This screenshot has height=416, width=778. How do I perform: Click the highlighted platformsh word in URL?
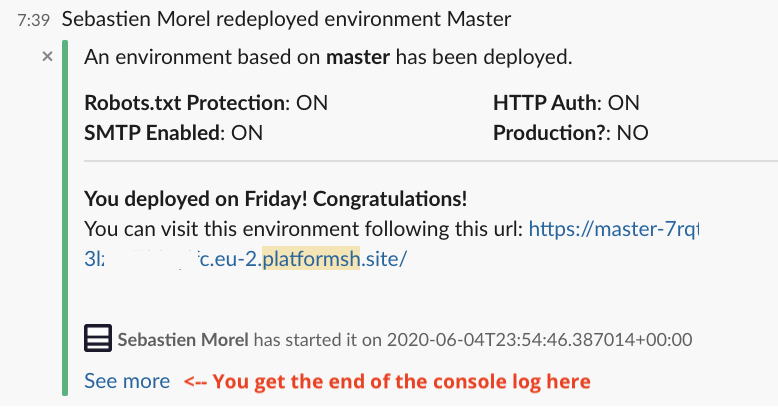tap(311, 259)
